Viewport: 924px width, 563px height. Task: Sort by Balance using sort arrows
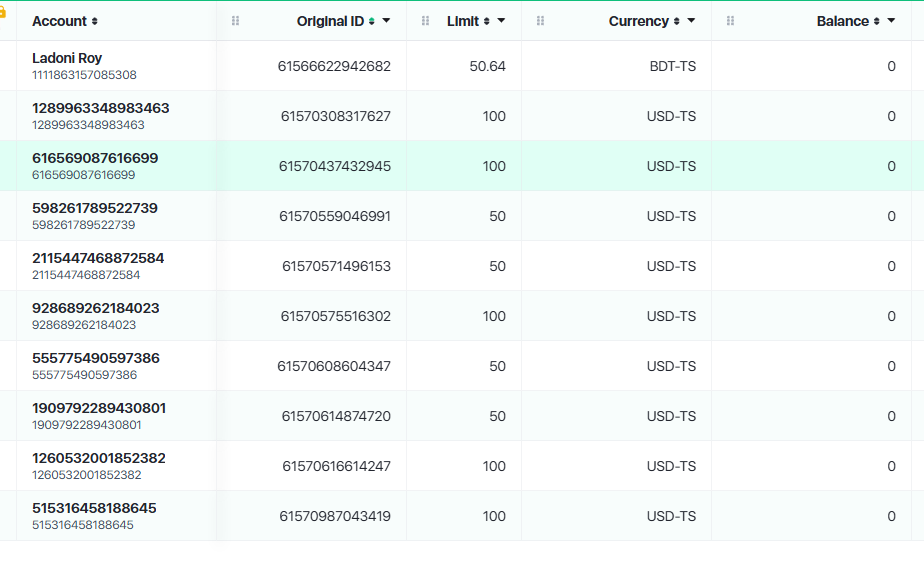pyautogui.click(x=877, y=21)
